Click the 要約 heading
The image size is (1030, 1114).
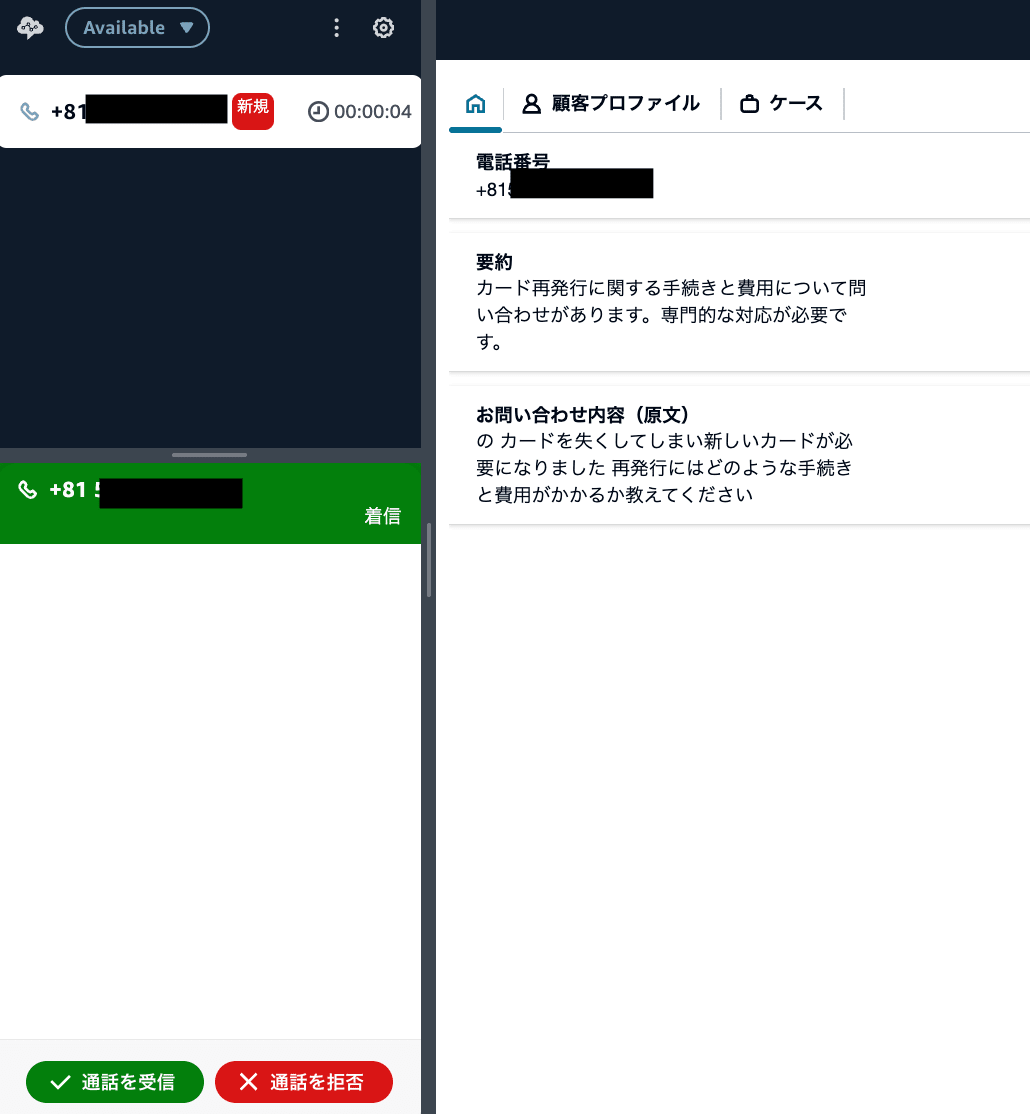click(x=494, y=262)
